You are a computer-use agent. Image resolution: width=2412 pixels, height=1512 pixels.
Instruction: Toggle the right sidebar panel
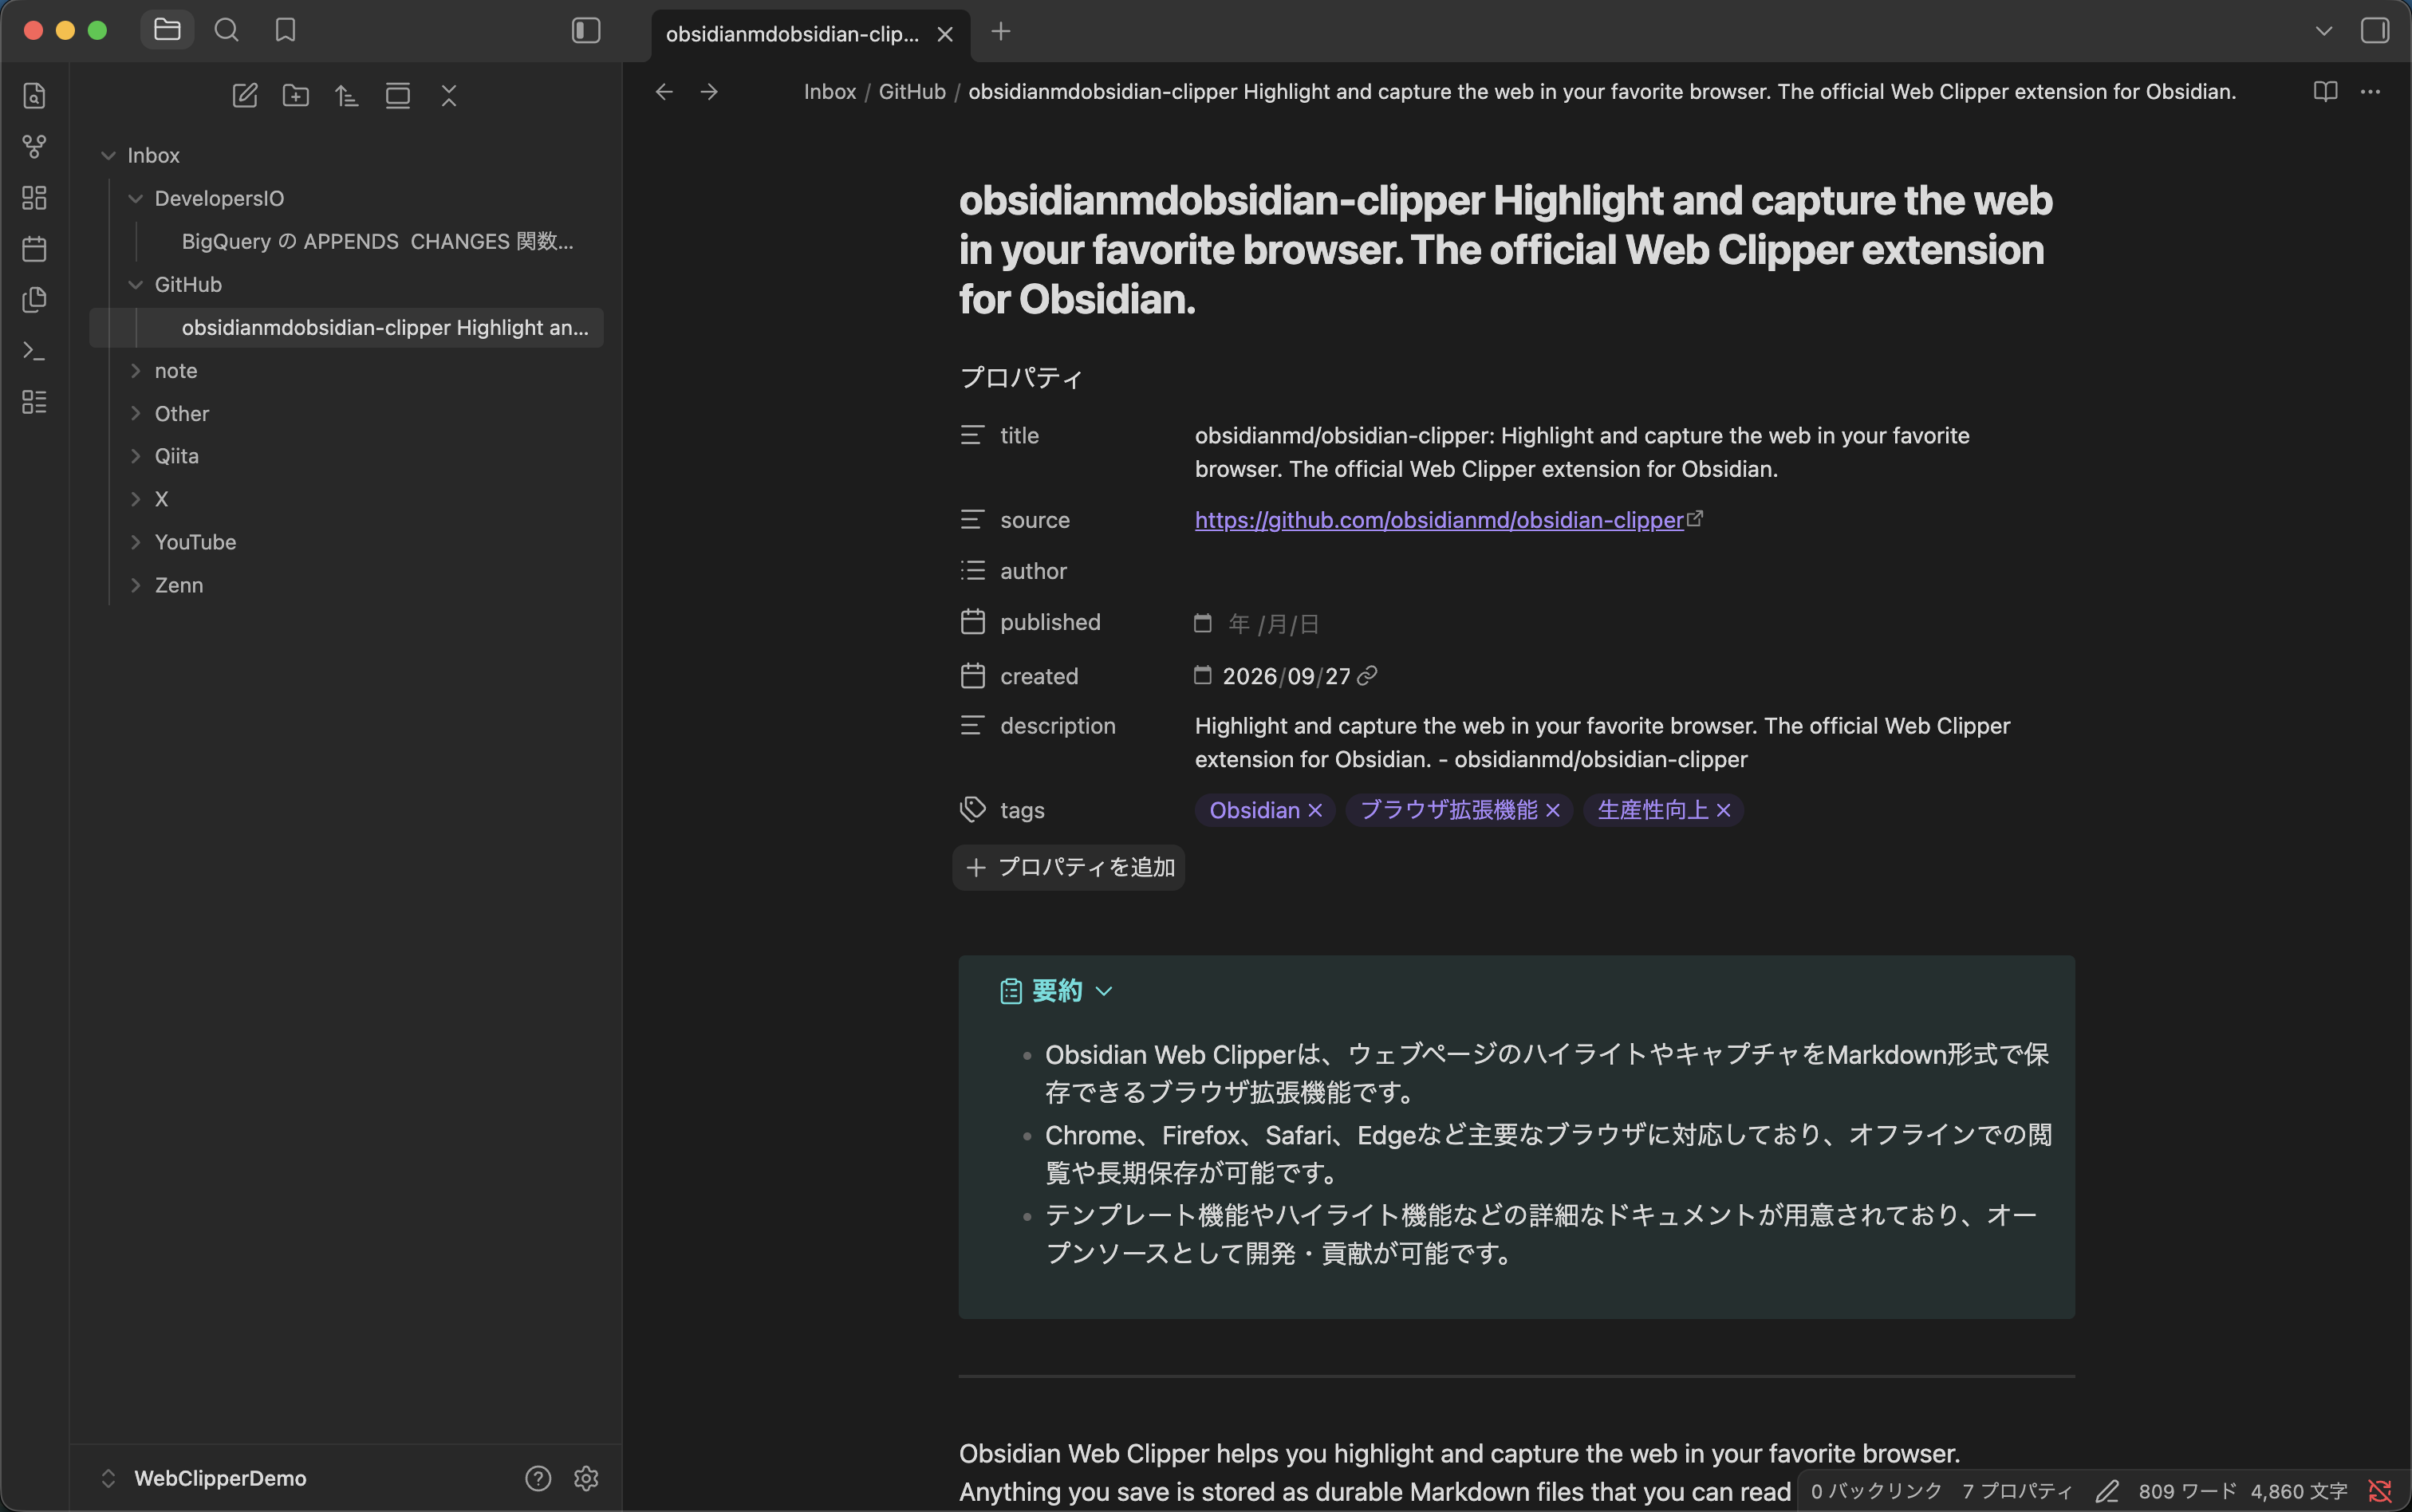(x=2375, y=31)
